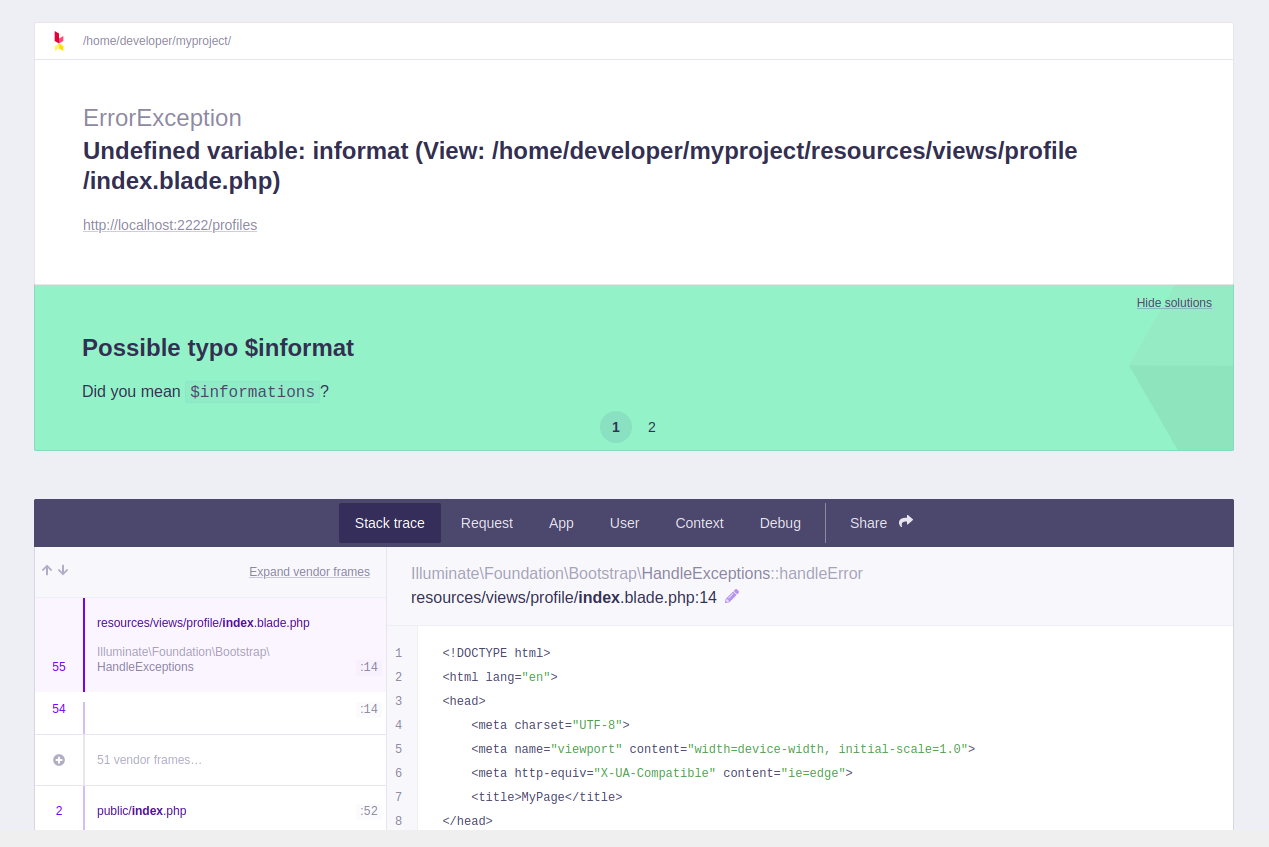Click line number 3 in gutter
Viewport: 1269px width, 847px height.
coord(398,701)
